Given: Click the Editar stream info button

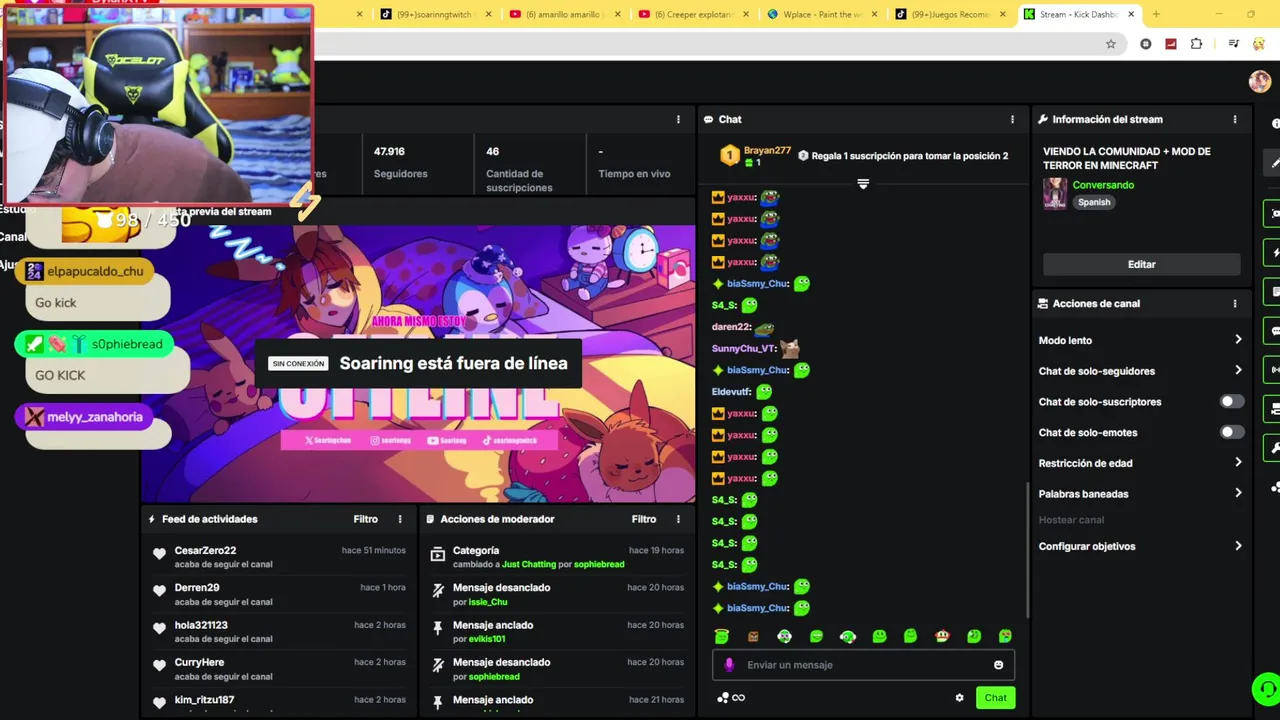Looking at the screenshot, I should [1141, 264].
